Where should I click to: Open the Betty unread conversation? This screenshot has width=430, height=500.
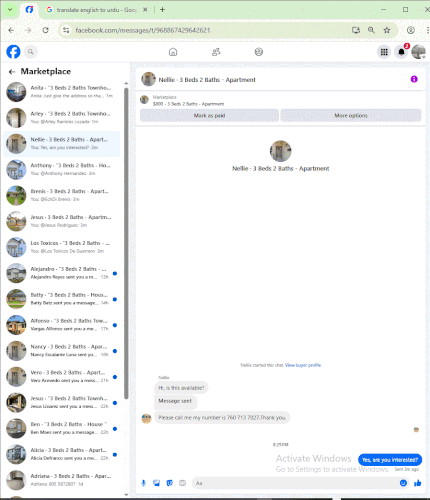click(62, 299)
